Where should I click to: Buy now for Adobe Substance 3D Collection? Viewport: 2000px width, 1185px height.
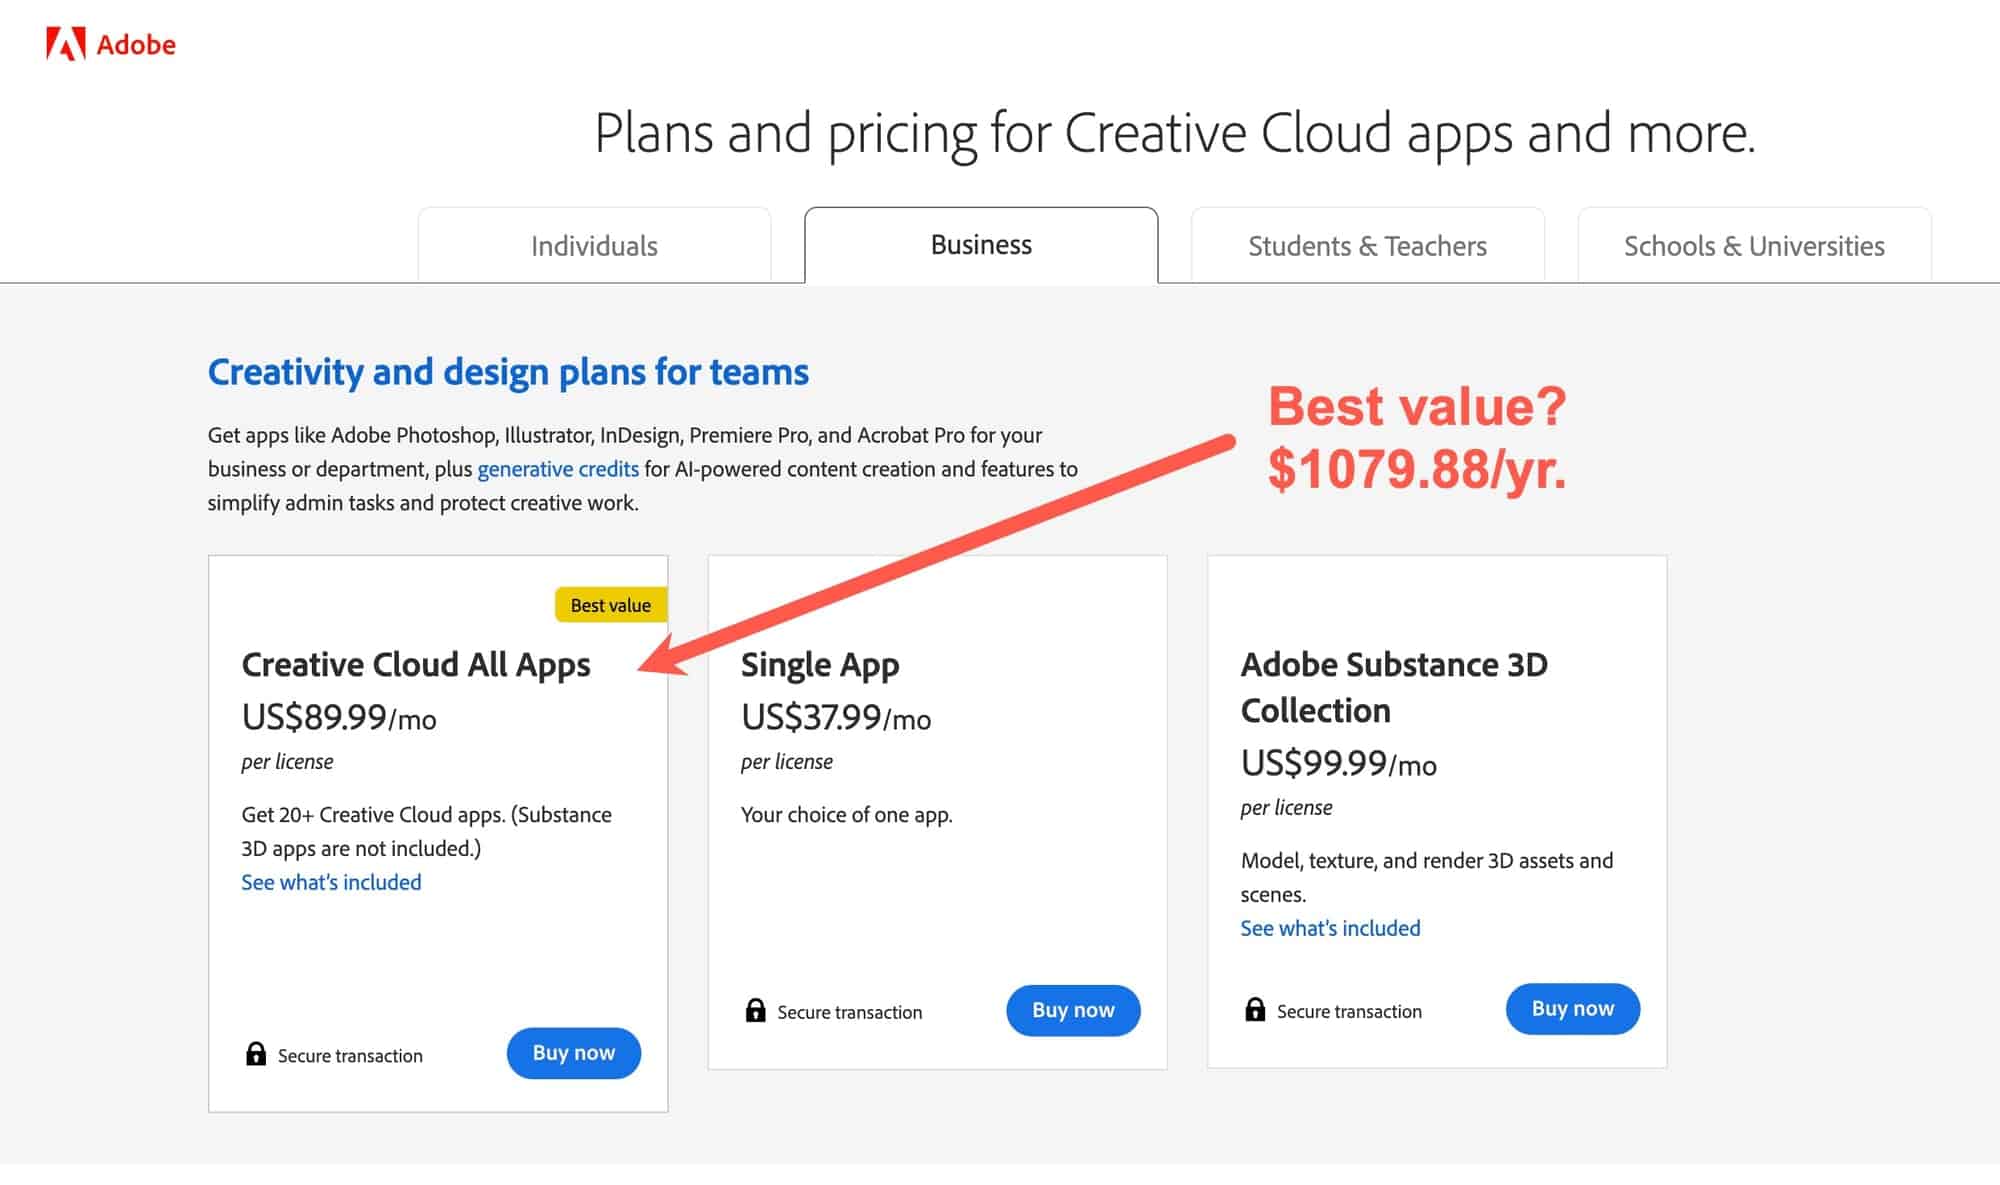click(1573, 1008)
